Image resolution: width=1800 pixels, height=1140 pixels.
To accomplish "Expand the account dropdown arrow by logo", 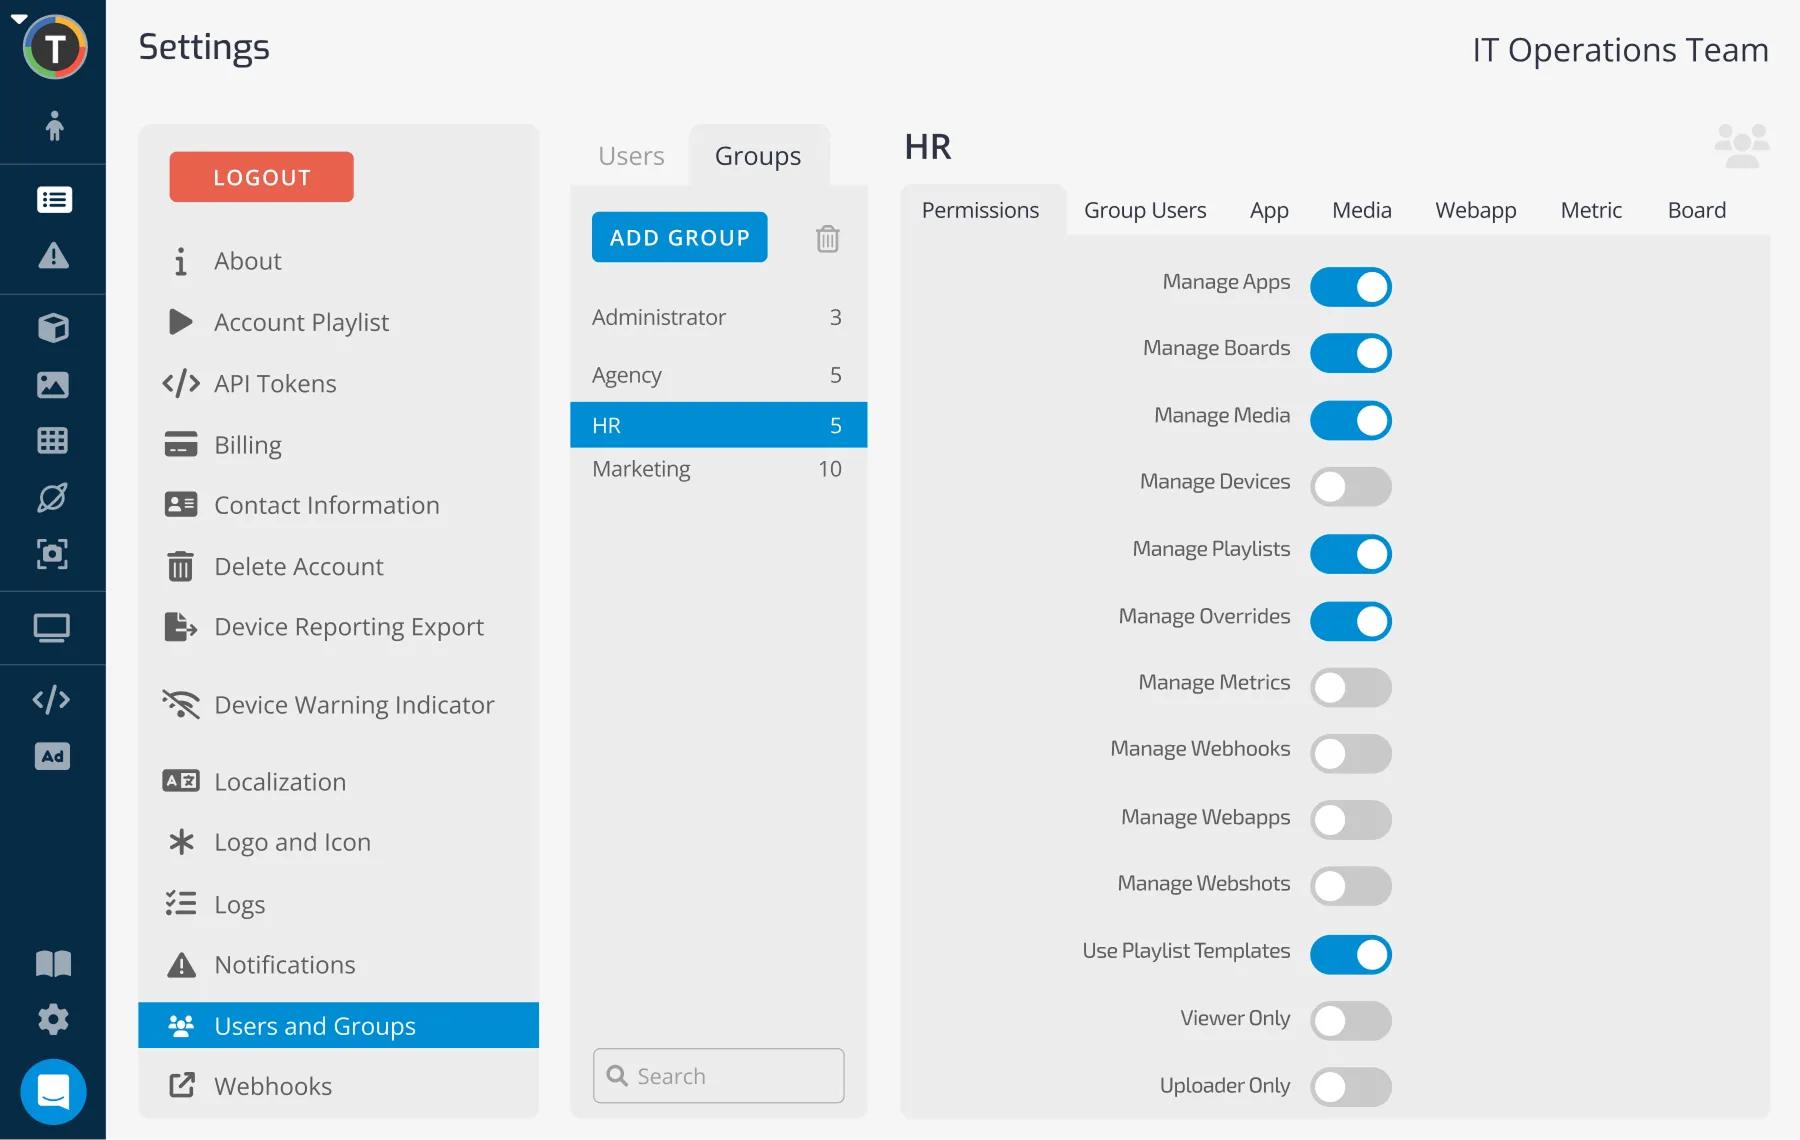I will point(18,18).
